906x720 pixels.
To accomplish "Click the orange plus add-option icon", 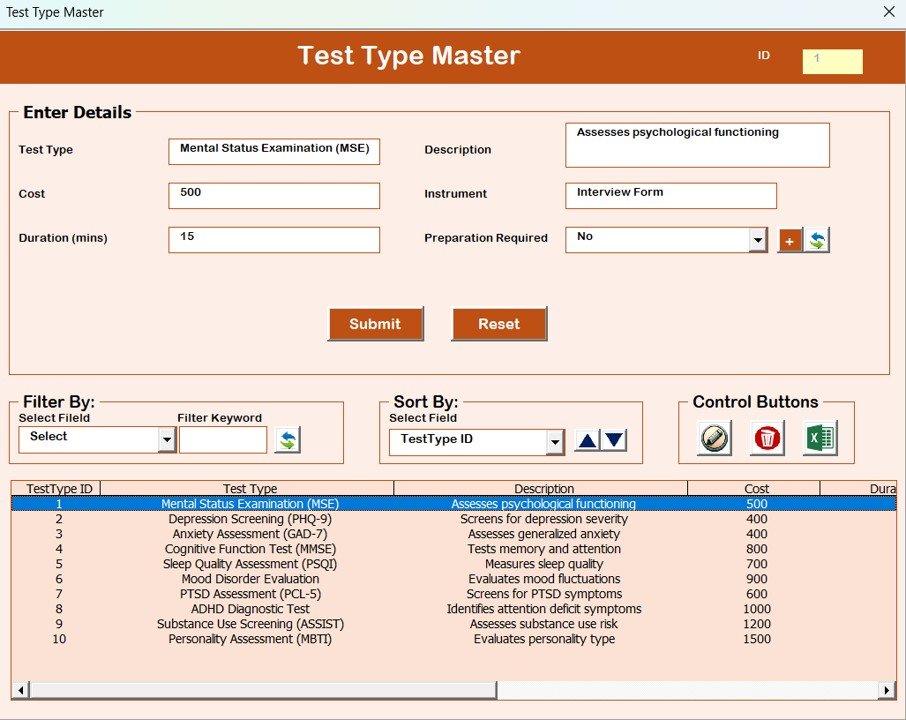I will tap(790, 240).
